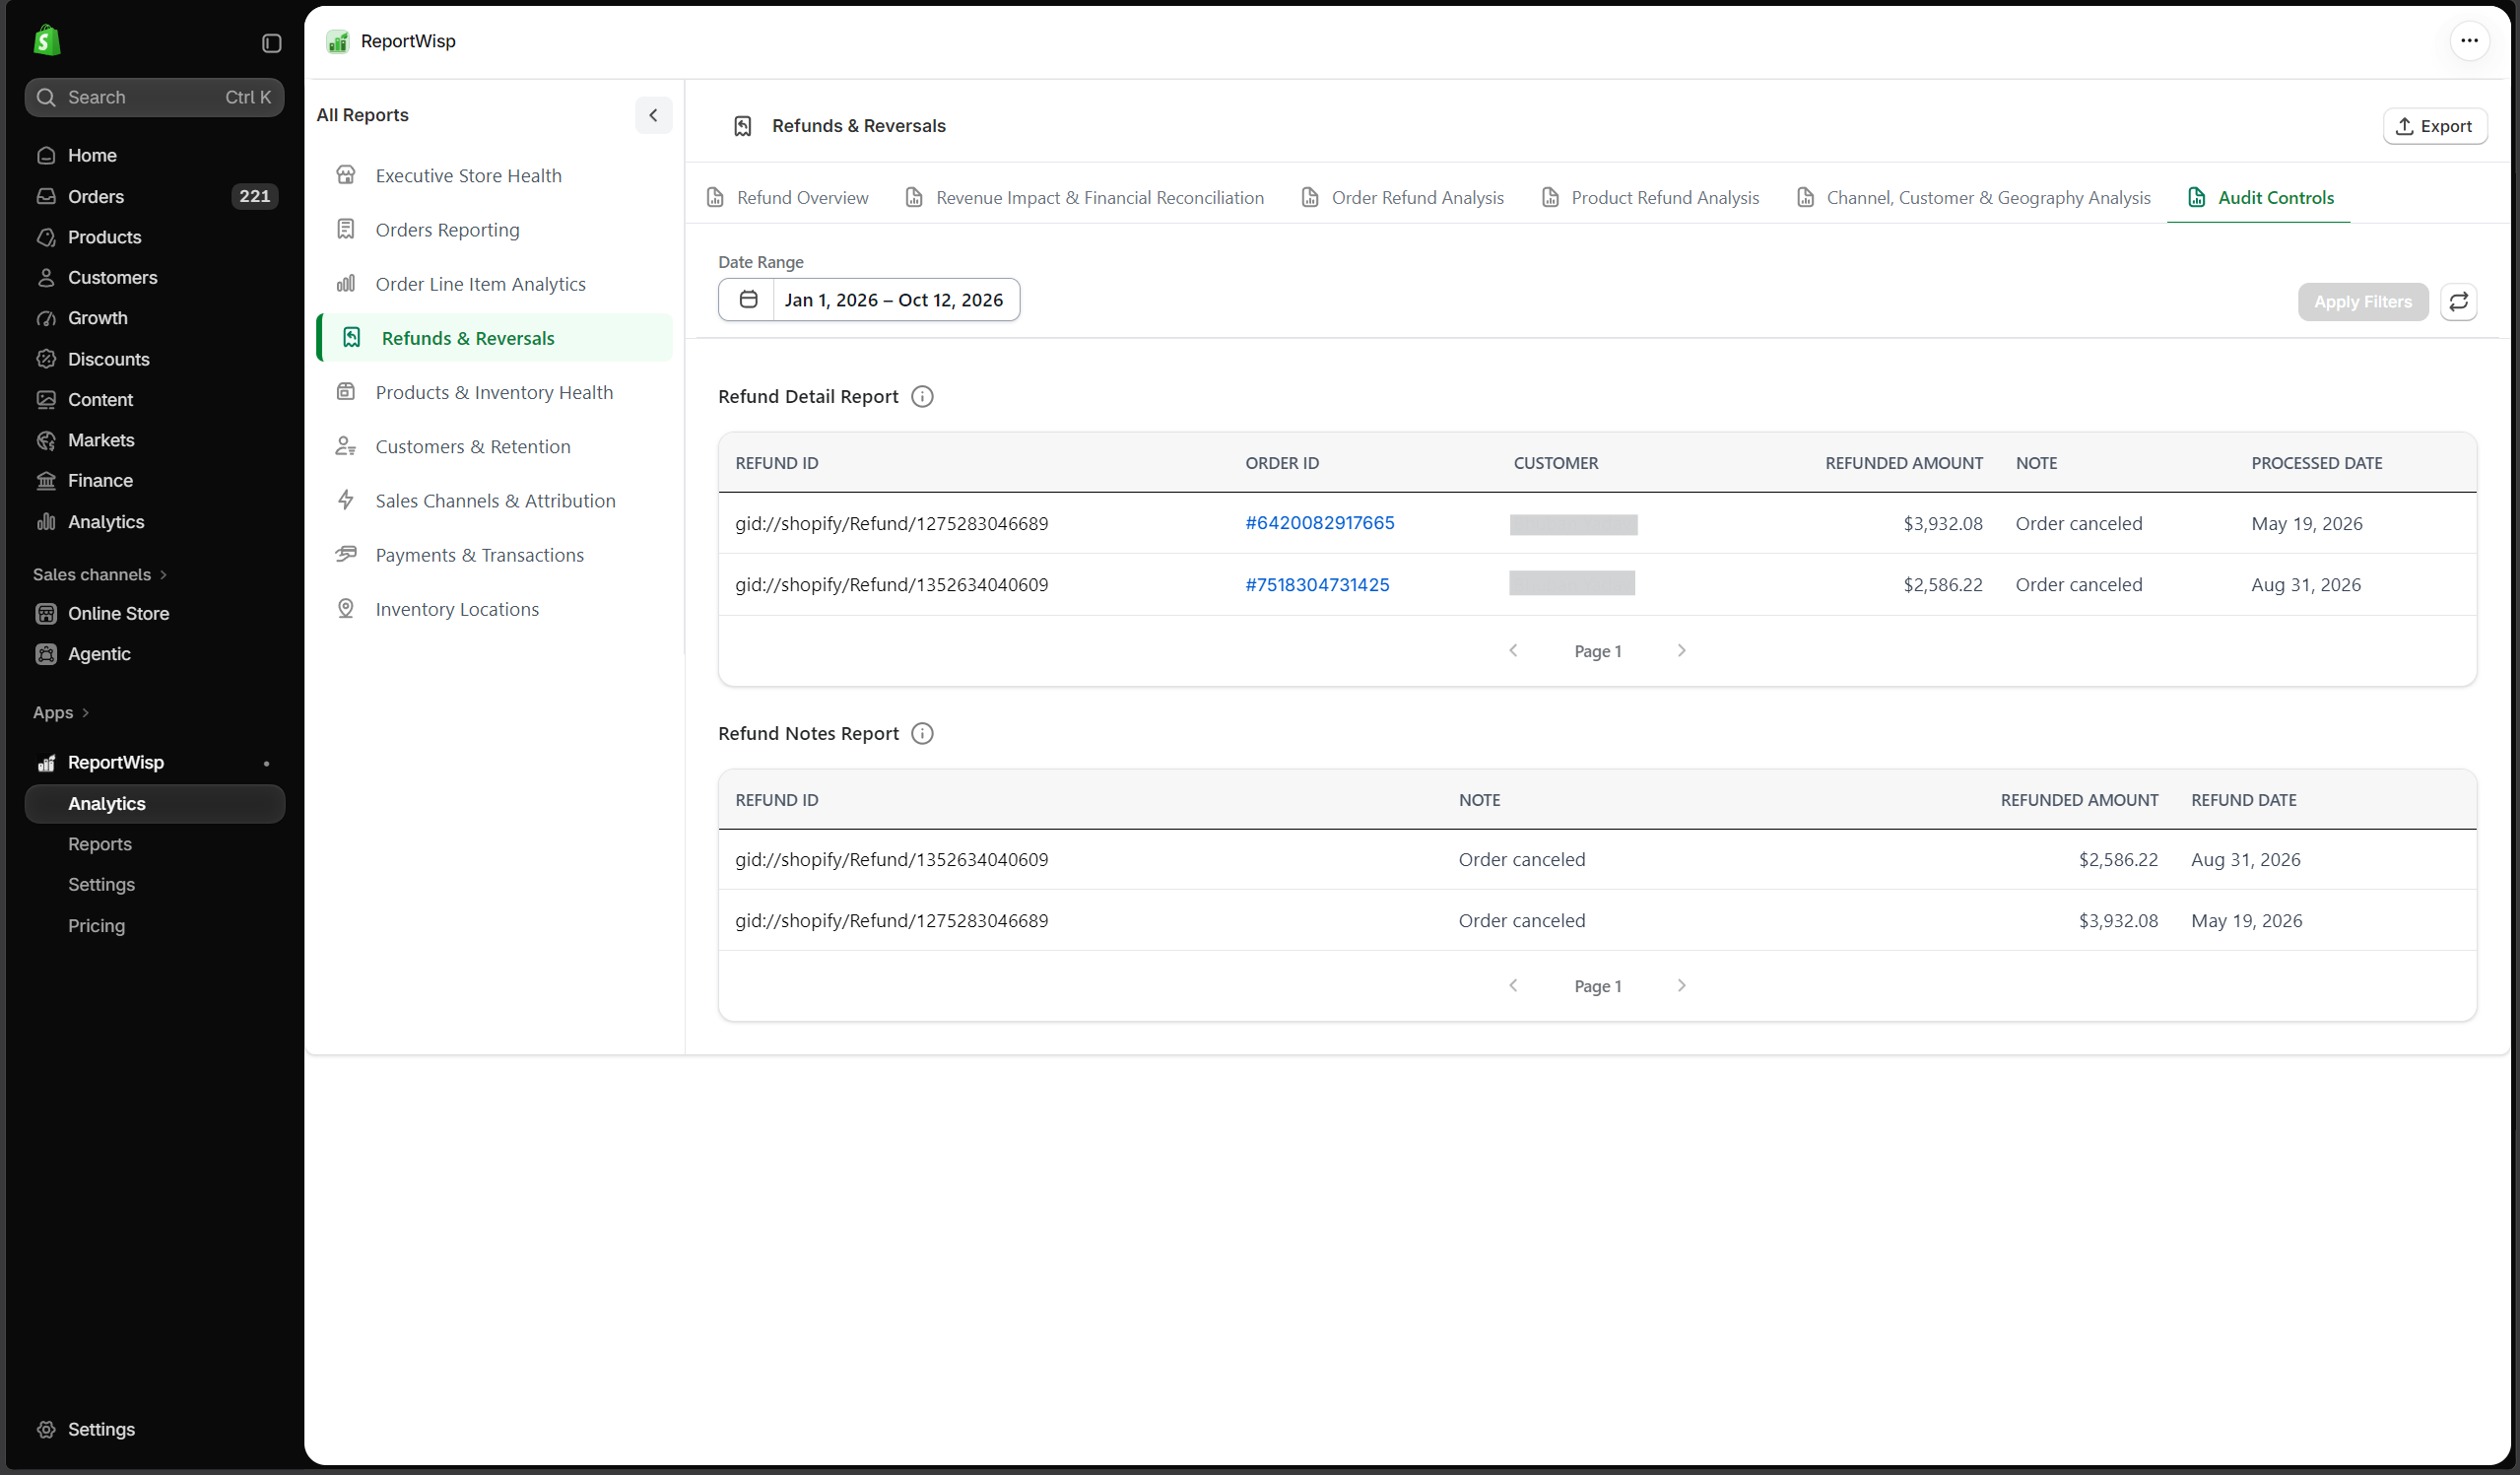Open the three-dot menu in ReportWisp header
The width and height of the screenshot is (2520, 1475).
2469,41
